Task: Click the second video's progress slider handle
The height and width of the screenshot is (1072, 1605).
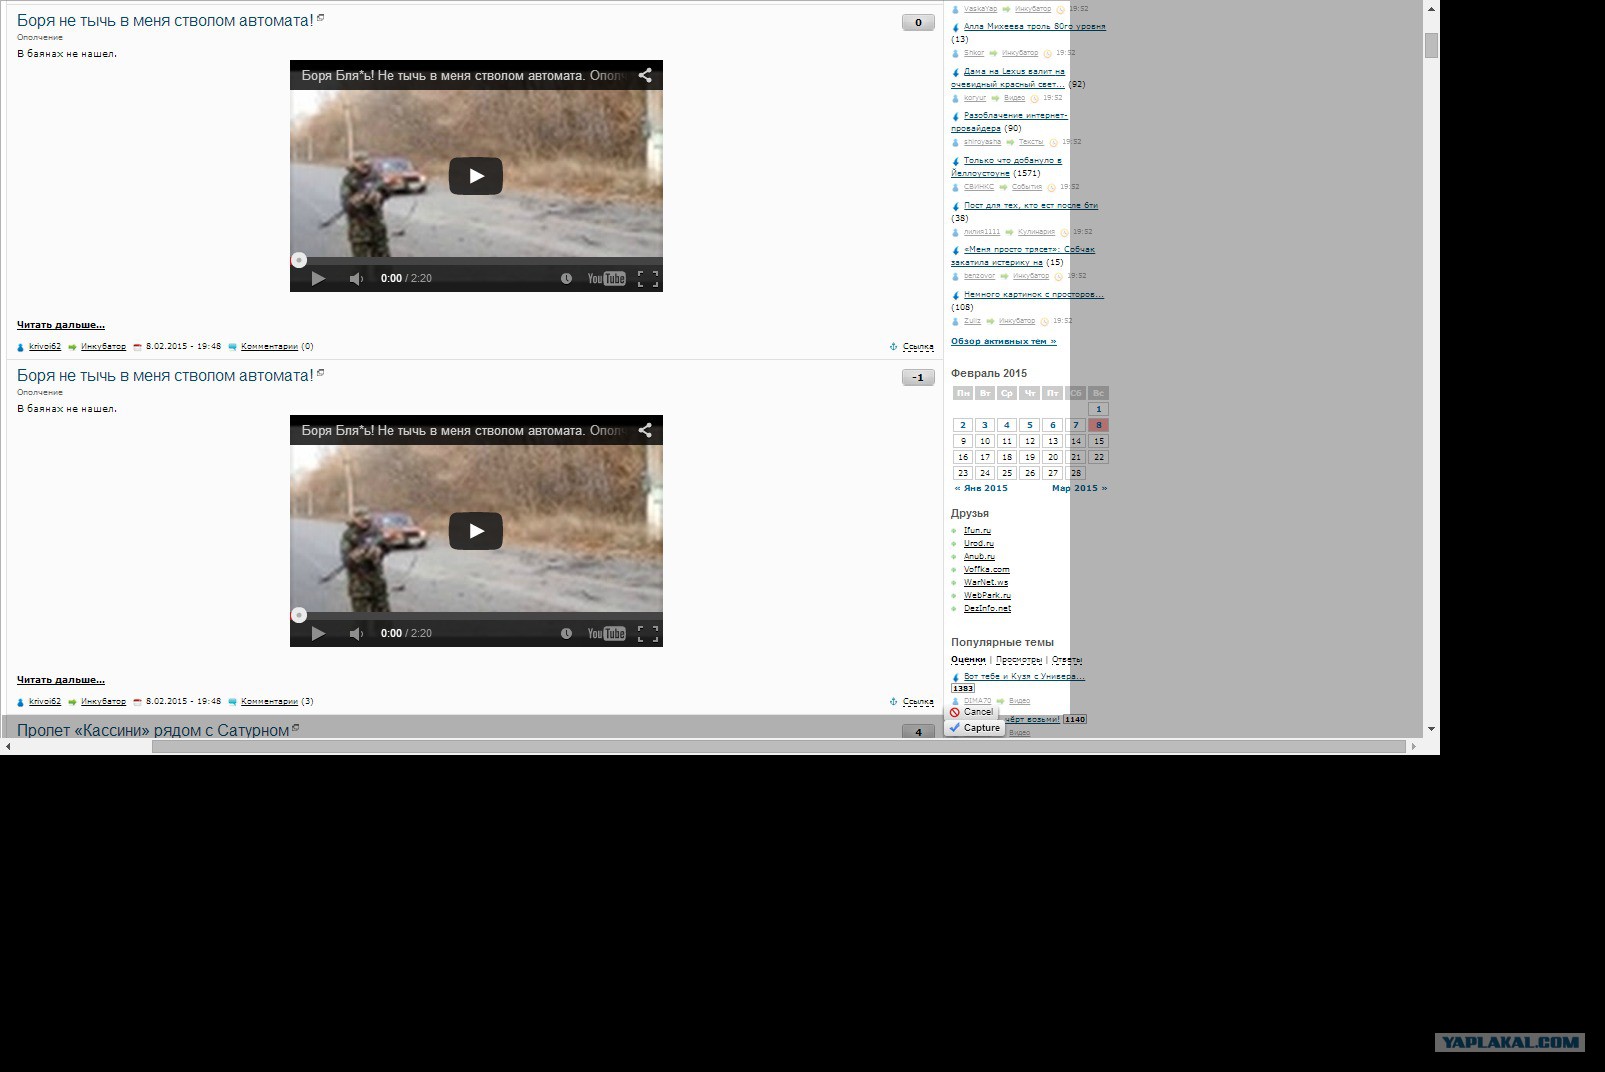Action: pyautogui.click(x=298, y=615)
